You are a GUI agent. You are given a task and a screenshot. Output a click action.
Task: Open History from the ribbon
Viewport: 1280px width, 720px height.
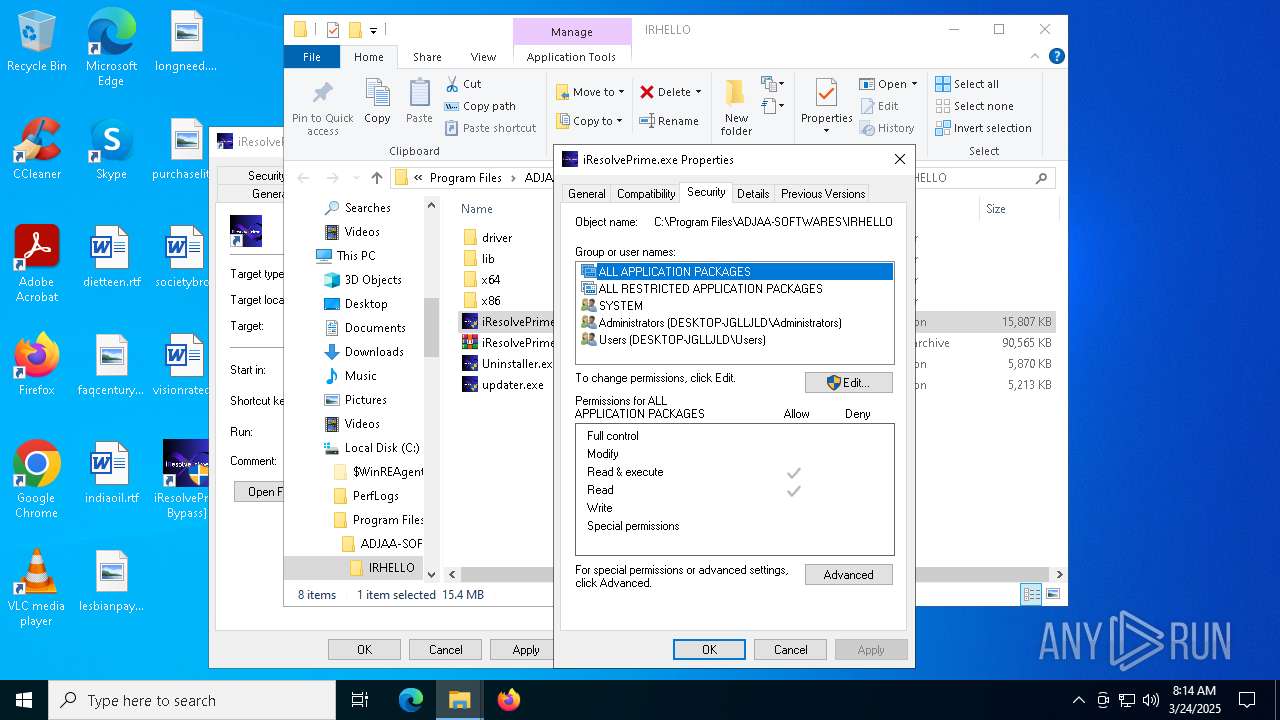[886, 128]
